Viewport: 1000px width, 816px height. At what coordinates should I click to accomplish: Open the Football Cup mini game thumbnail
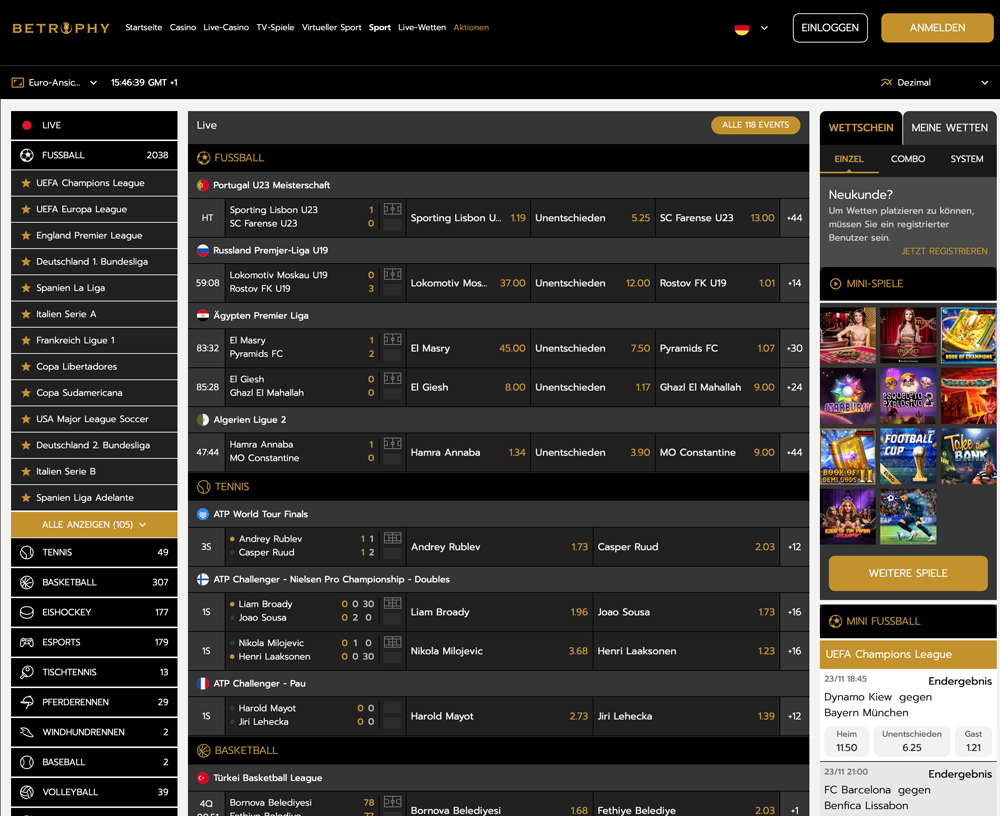pos(908,456)
